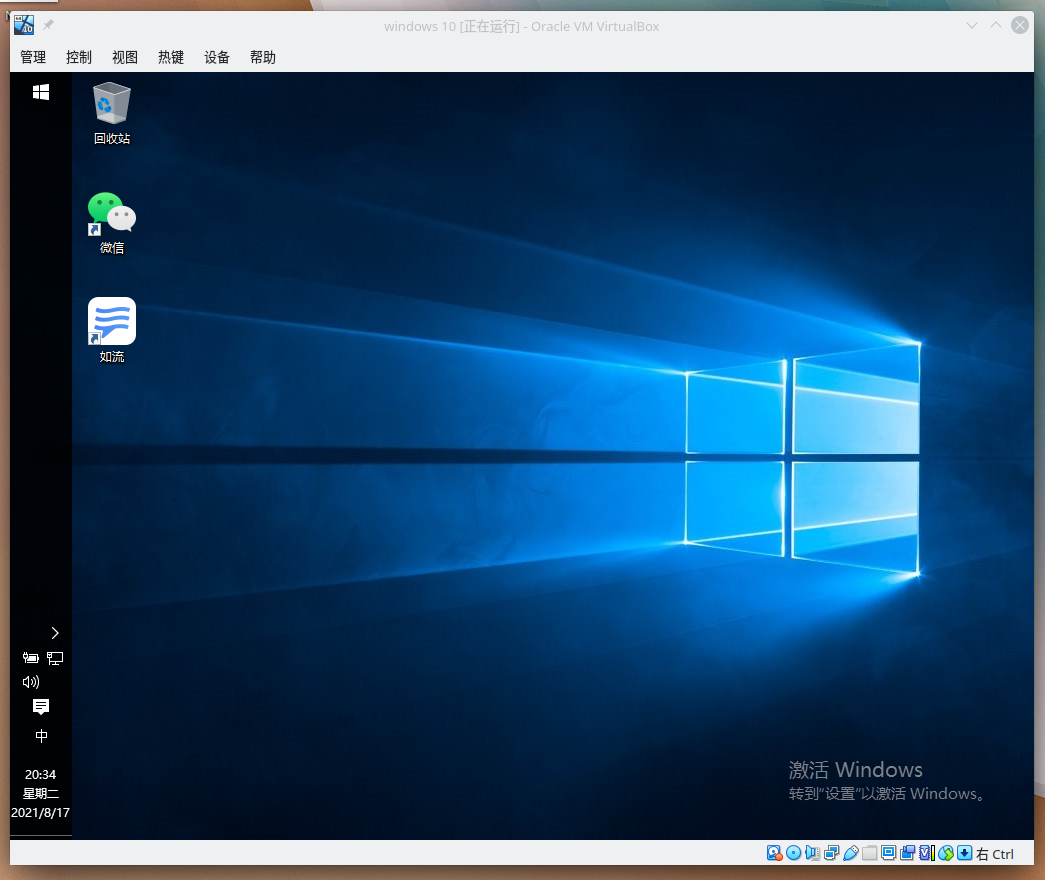
Task: Open the 视图 menu
Action: pos(125,57)
